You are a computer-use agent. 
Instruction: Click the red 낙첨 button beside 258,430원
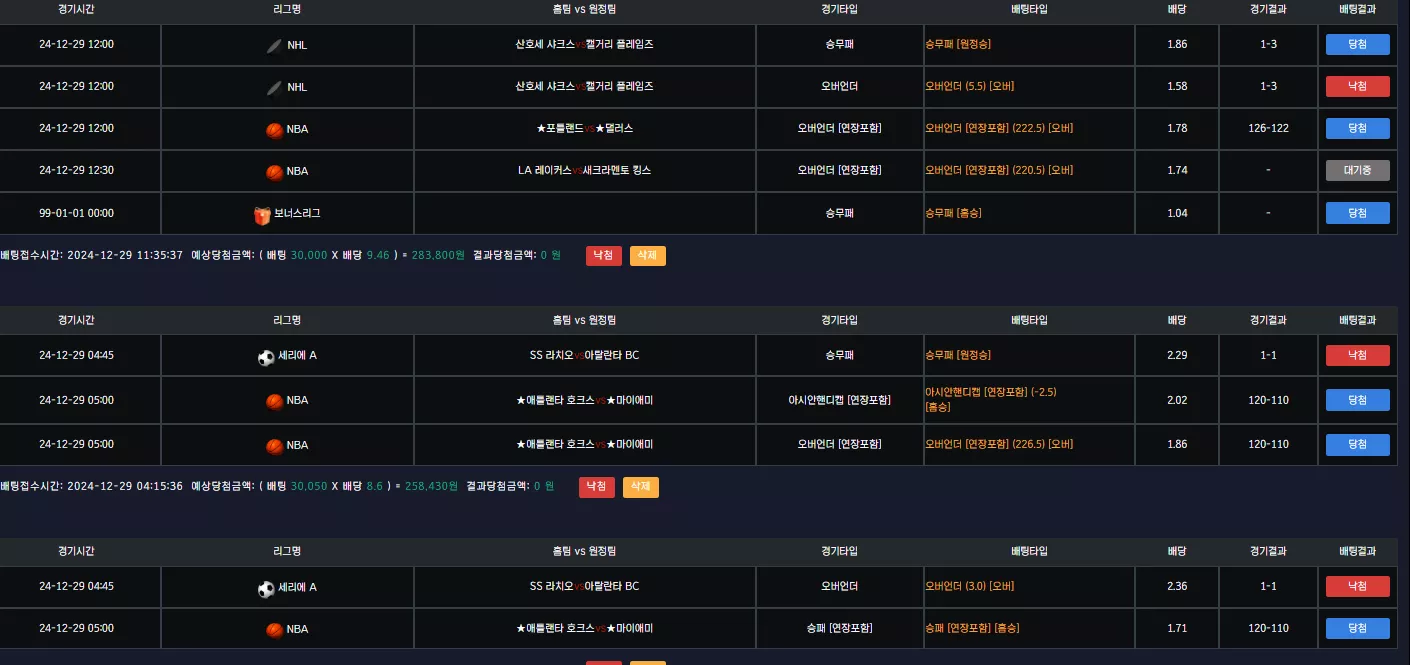(597, 487)
